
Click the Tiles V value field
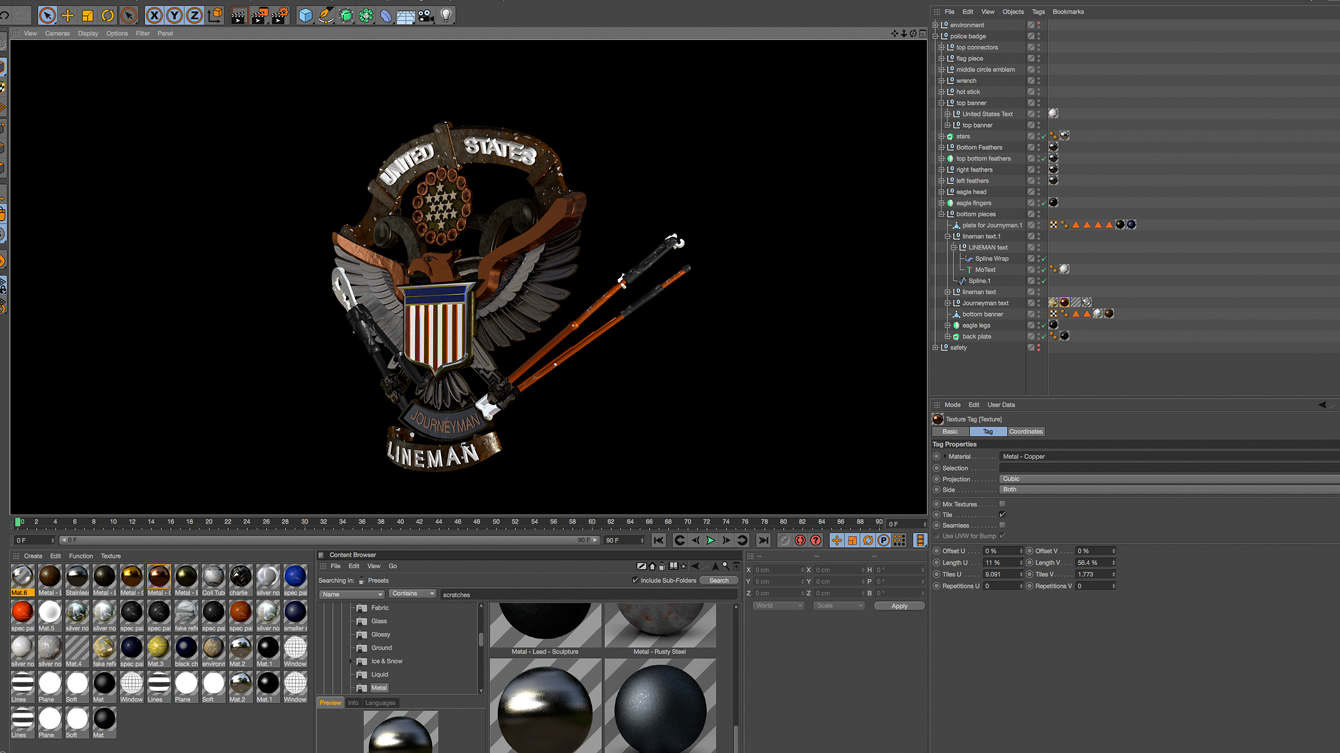(x=1093, y=575)
